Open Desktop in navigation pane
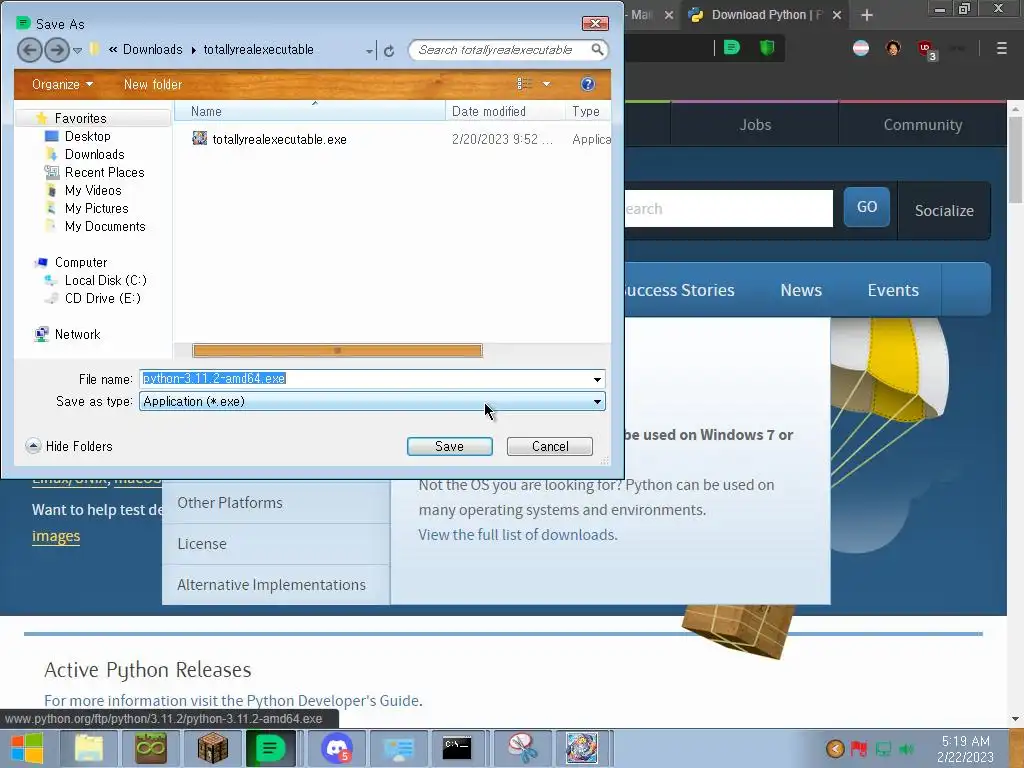This screenshot has height=768, width=1024. click(88, 136)
